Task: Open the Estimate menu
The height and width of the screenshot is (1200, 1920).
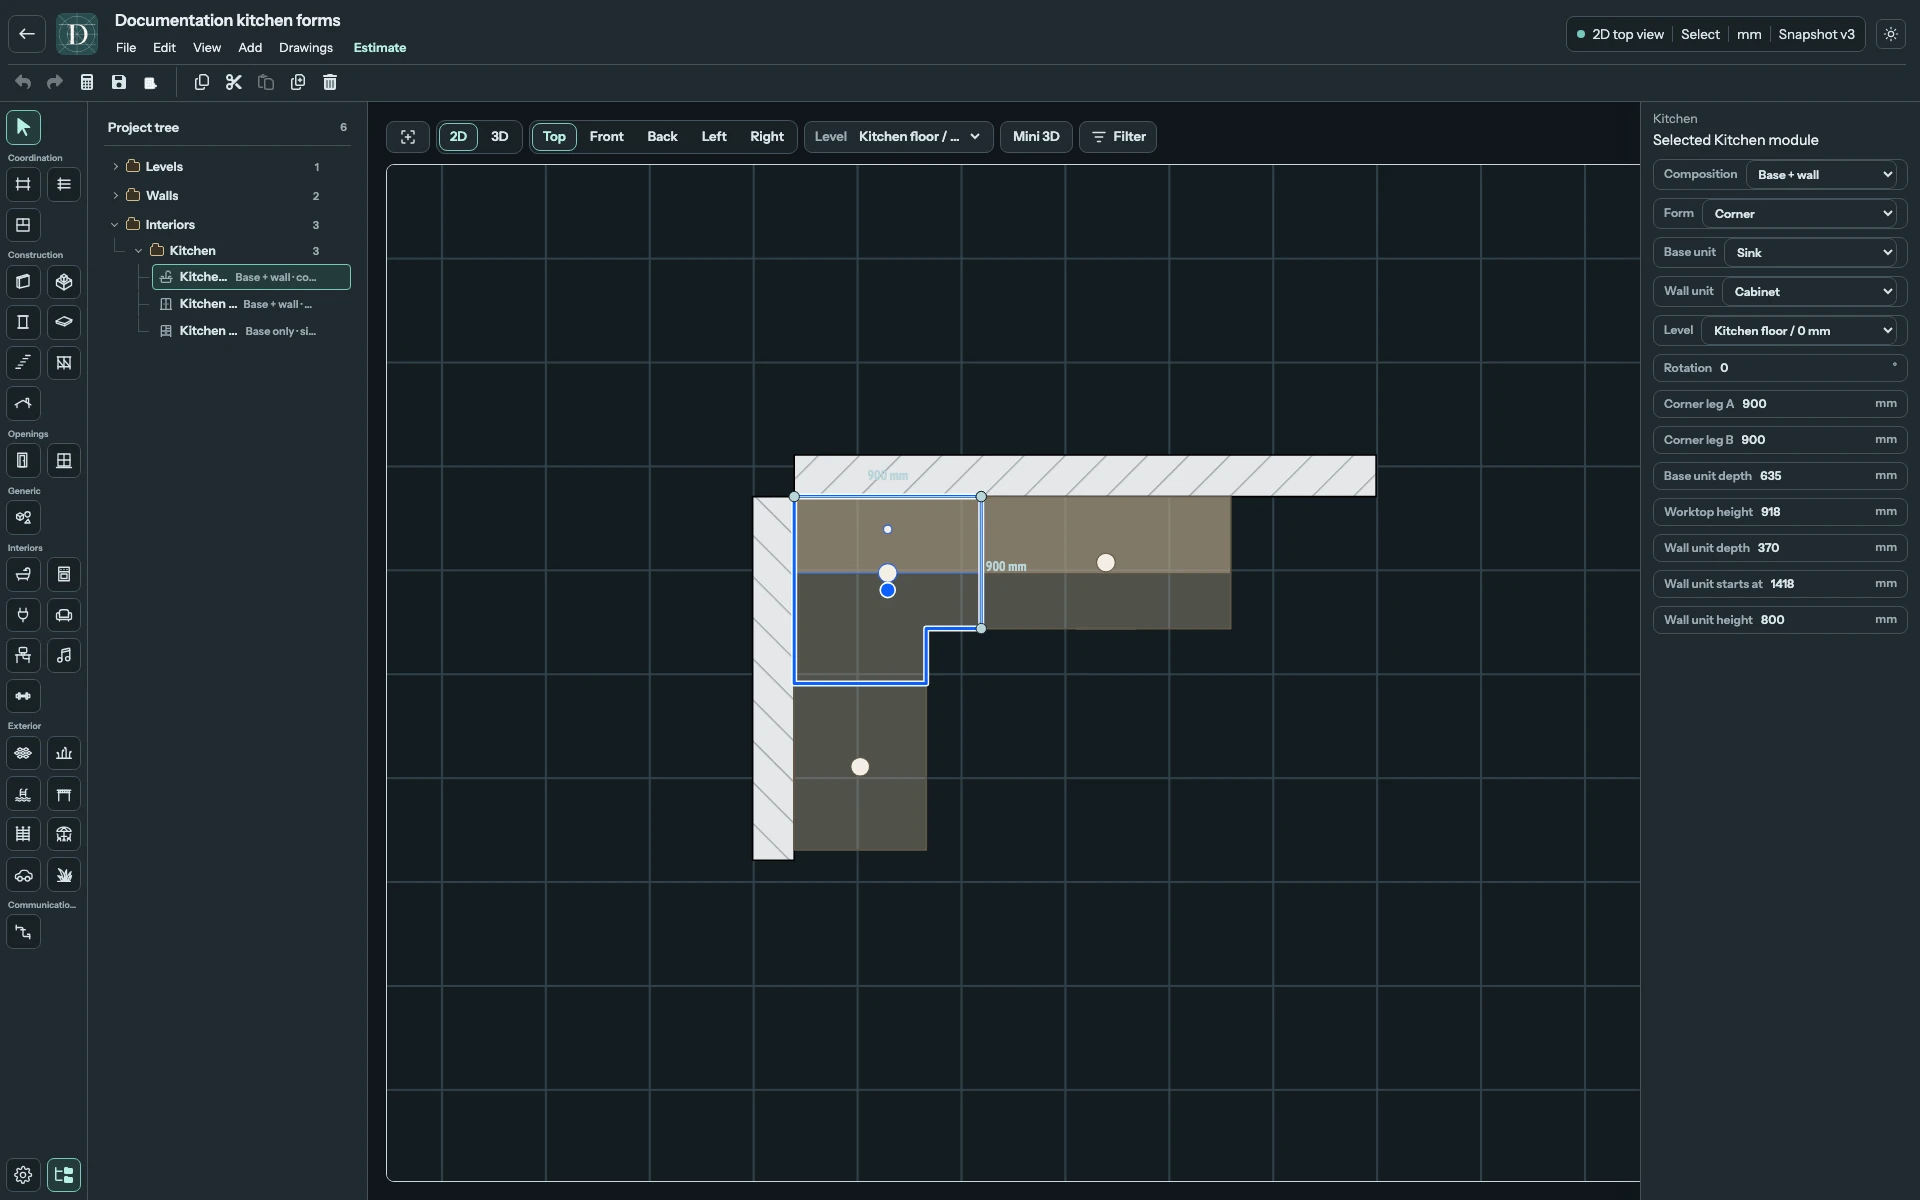Action: coord(380,48)
